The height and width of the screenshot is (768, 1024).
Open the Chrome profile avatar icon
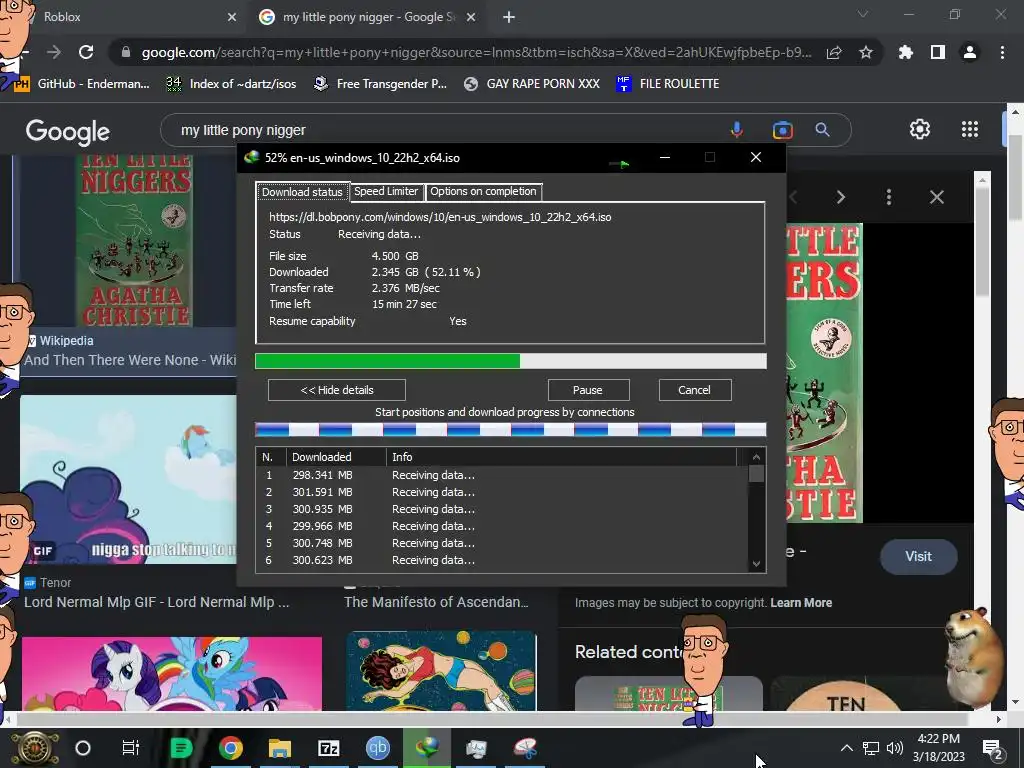[970, 52]
